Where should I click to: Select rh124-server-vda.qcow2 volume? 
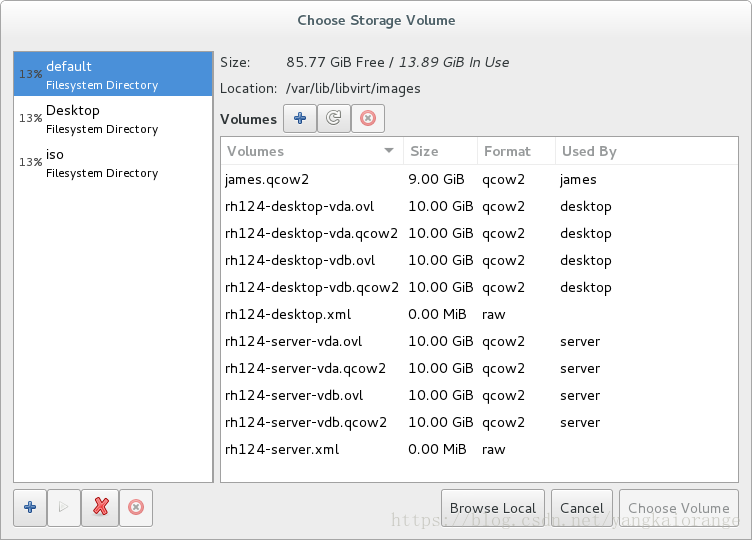[479, 368]
